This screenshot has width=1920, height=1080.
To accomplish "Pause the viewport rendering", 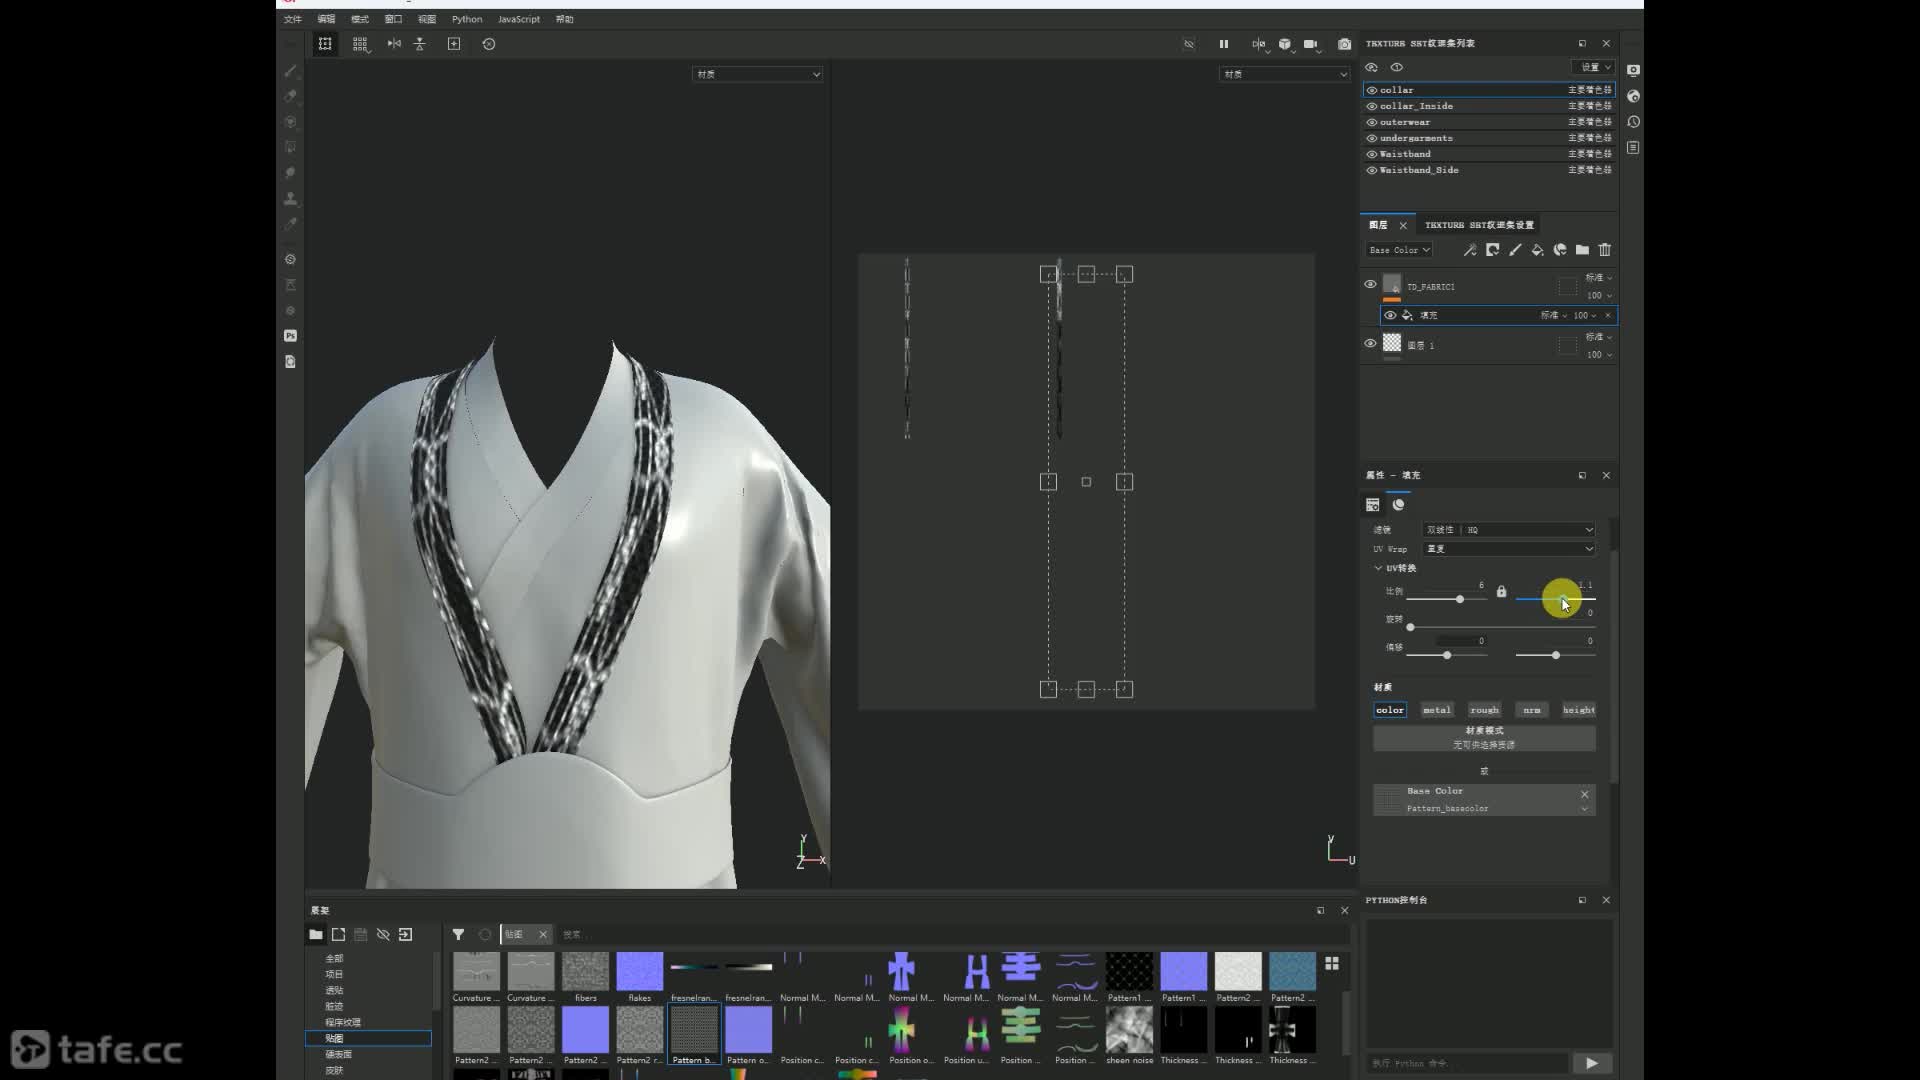I will pos(1224,44).
